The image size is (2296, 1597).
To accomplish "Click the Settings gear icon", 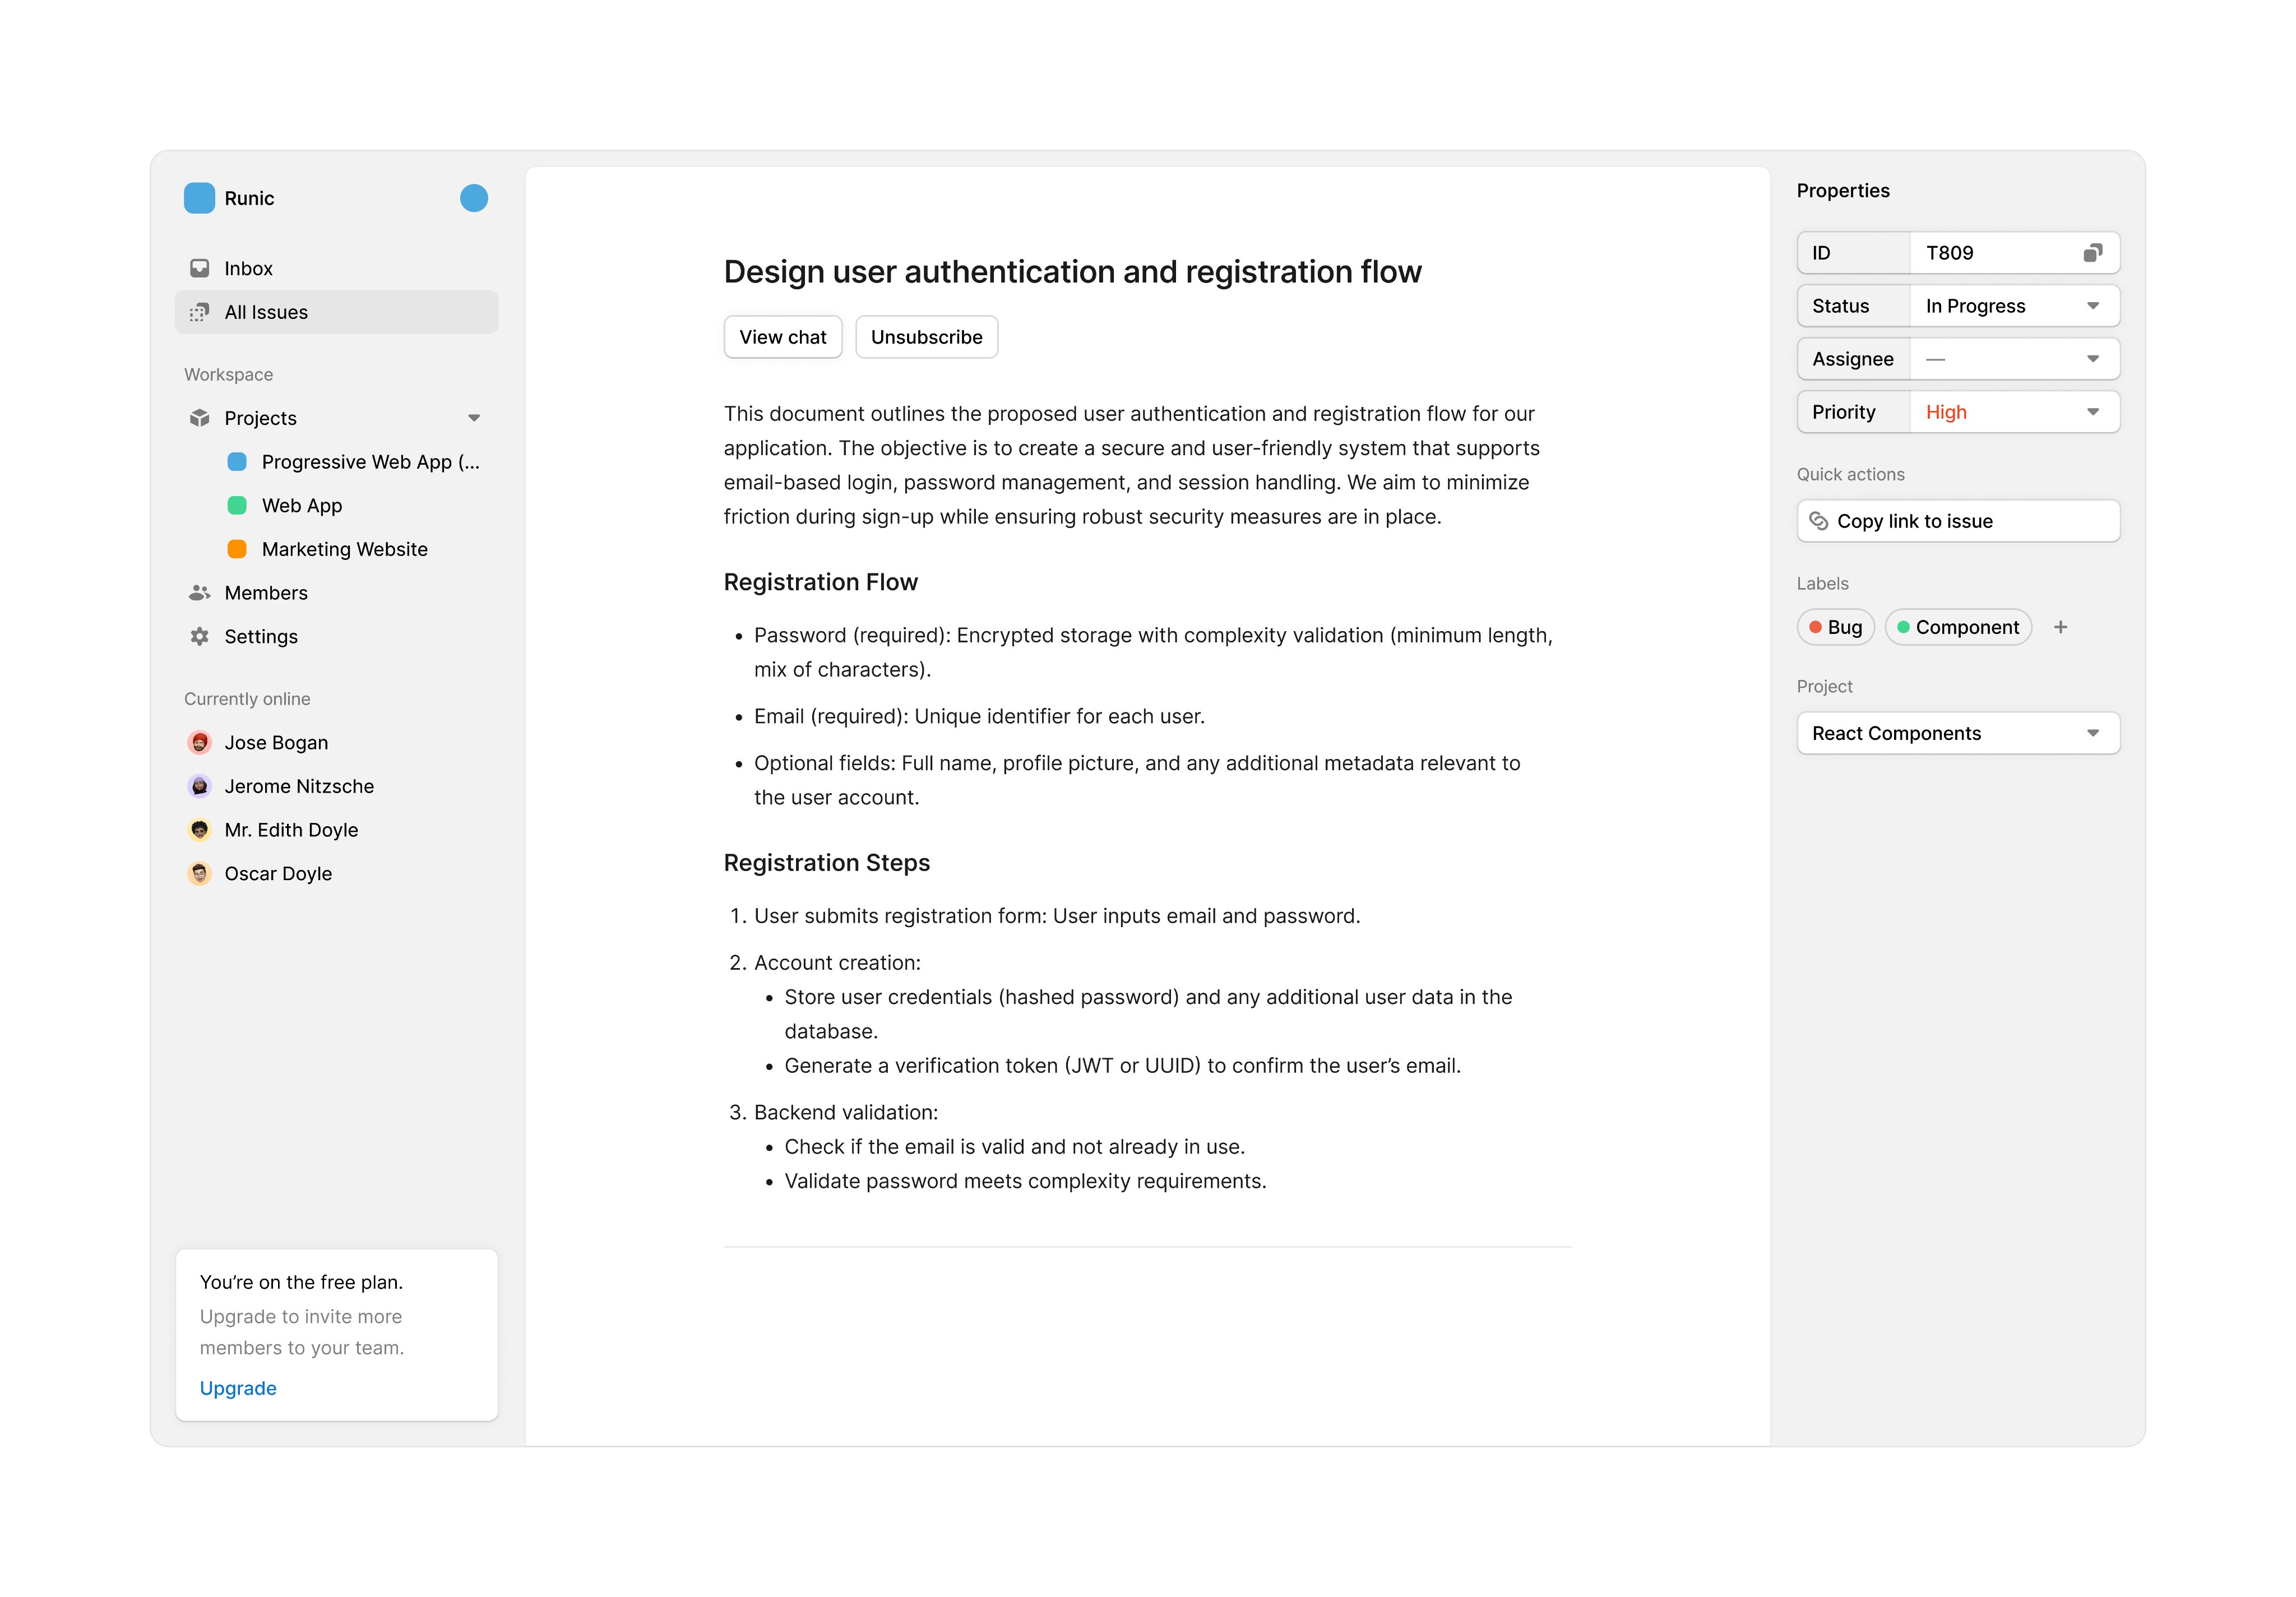I will coord(200,637).
